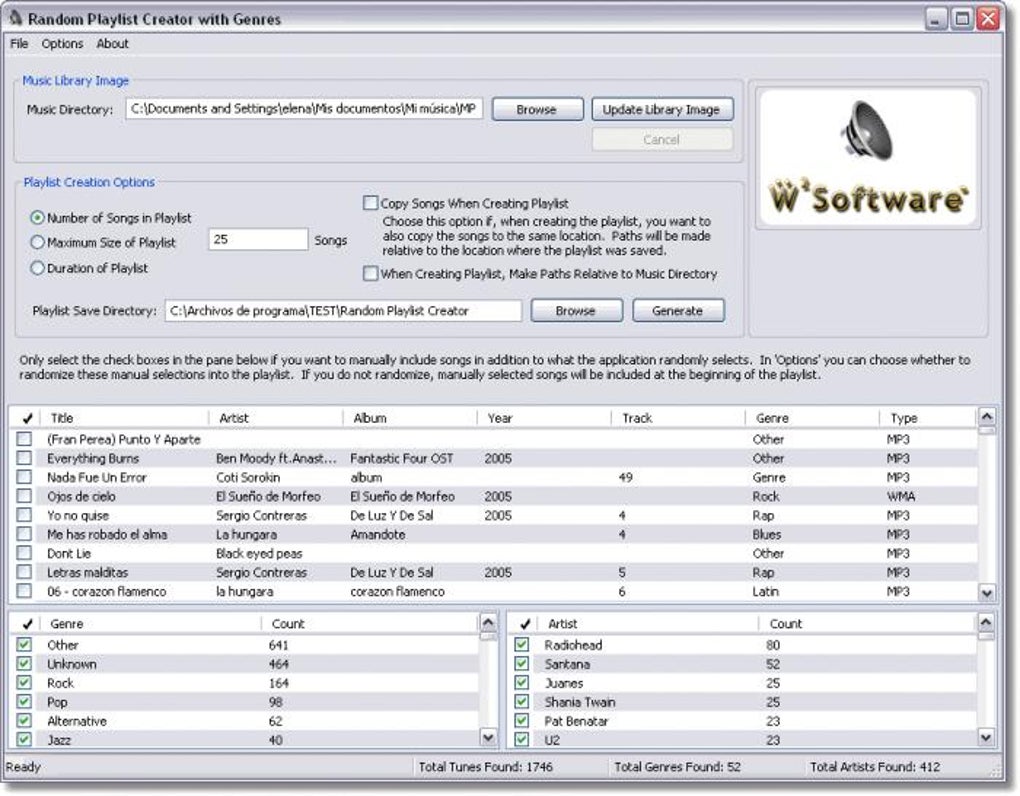The width and height of the screenshot is (1020, 796).
Task: Click checkmark header icon in songs list
Action: click(x=26, y=418)
